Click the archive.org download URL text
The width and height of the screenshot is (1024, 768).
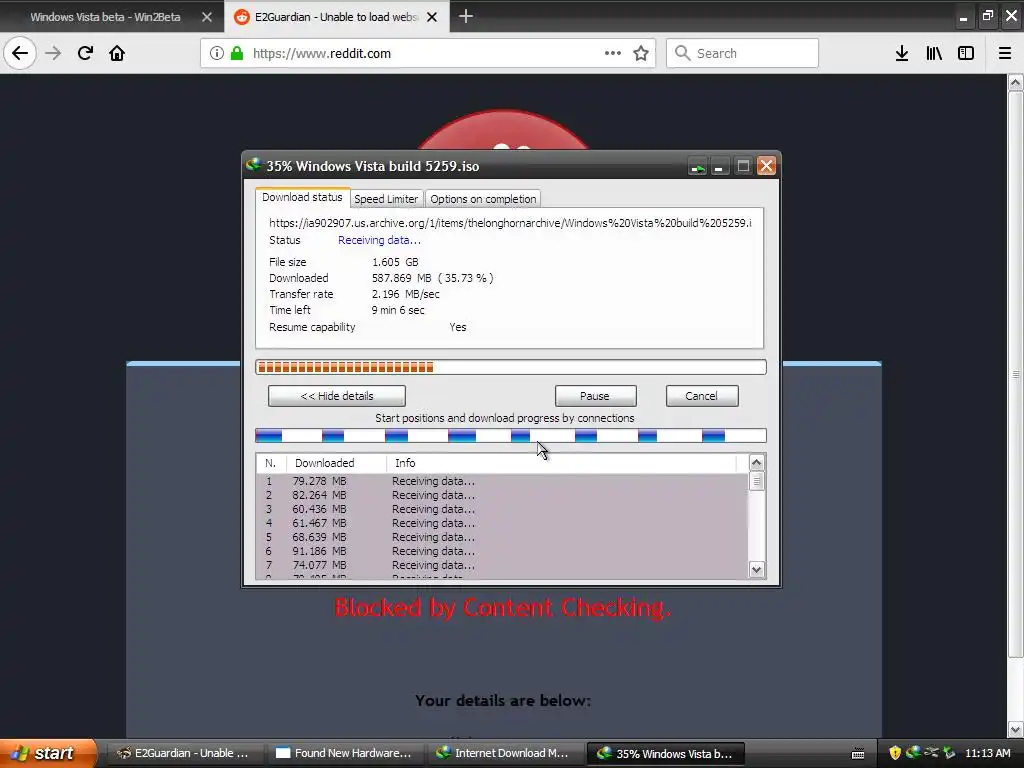tap(510, 223)
